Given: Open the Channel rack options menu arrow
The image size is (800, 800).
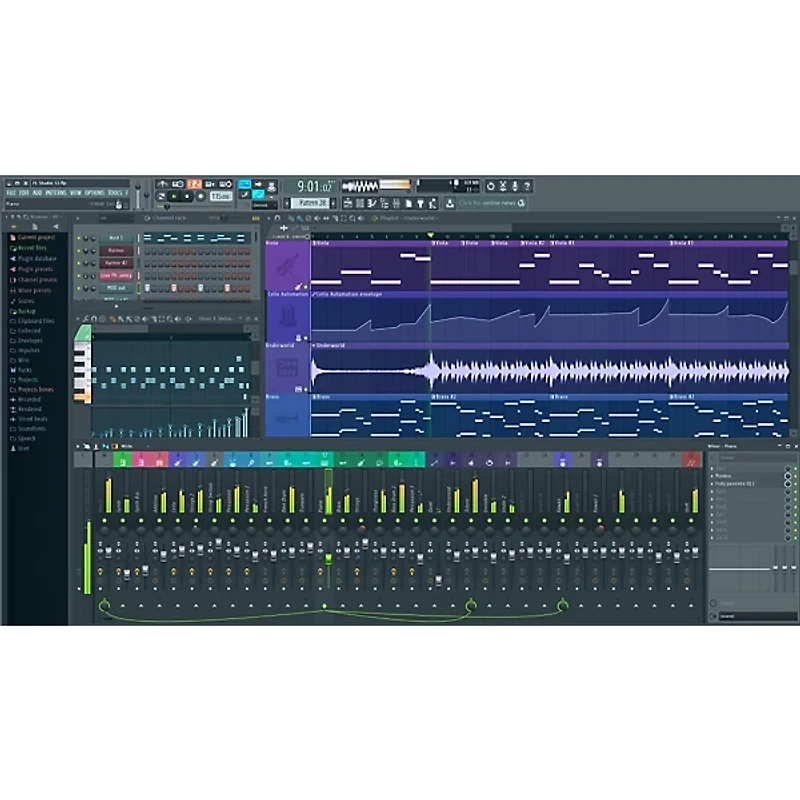Looking at the screenshot, I should [78, 219].
